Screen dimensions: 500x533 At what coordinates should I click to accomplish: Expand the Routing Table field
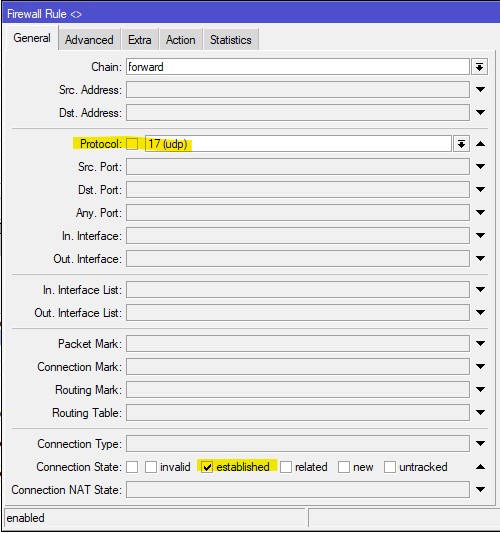pos(480,413)
